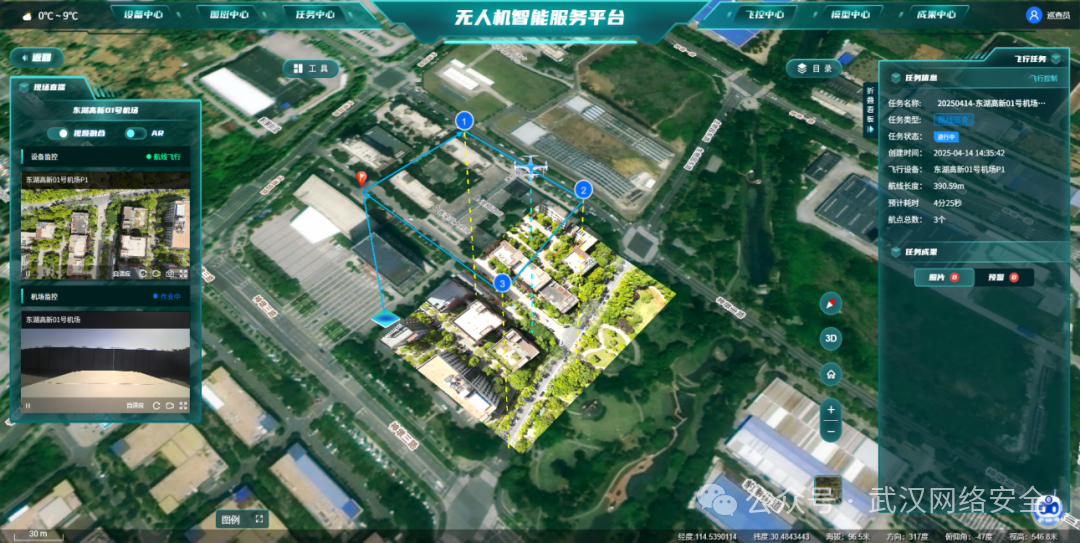Take snapshot of drone P1 video
The width and height of the screenshot is (1080, 543).
170,274
